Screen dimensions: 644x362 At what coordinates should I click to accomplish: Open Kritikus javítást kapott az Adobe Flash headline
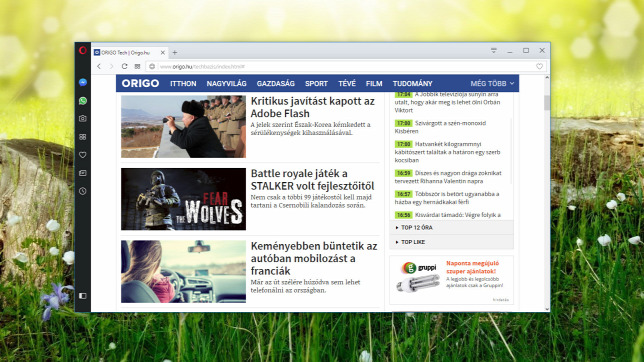click(313, 107)
